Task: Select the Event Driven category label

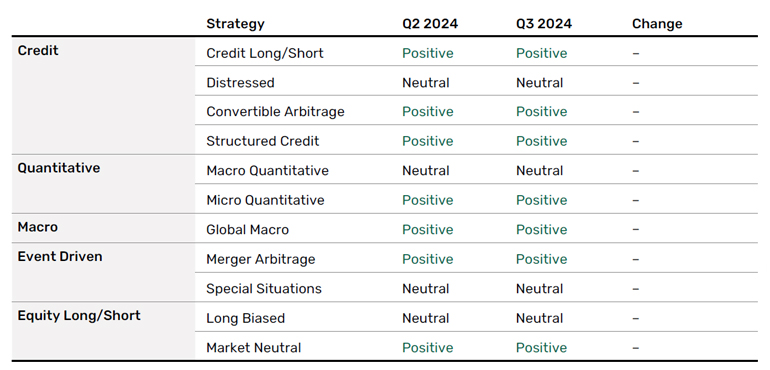Action: pyautogui.click(x=60, y=256)
